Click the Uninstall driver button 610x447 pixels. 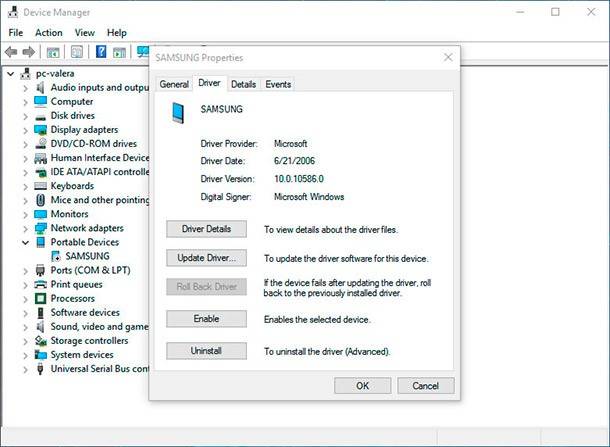206,351
